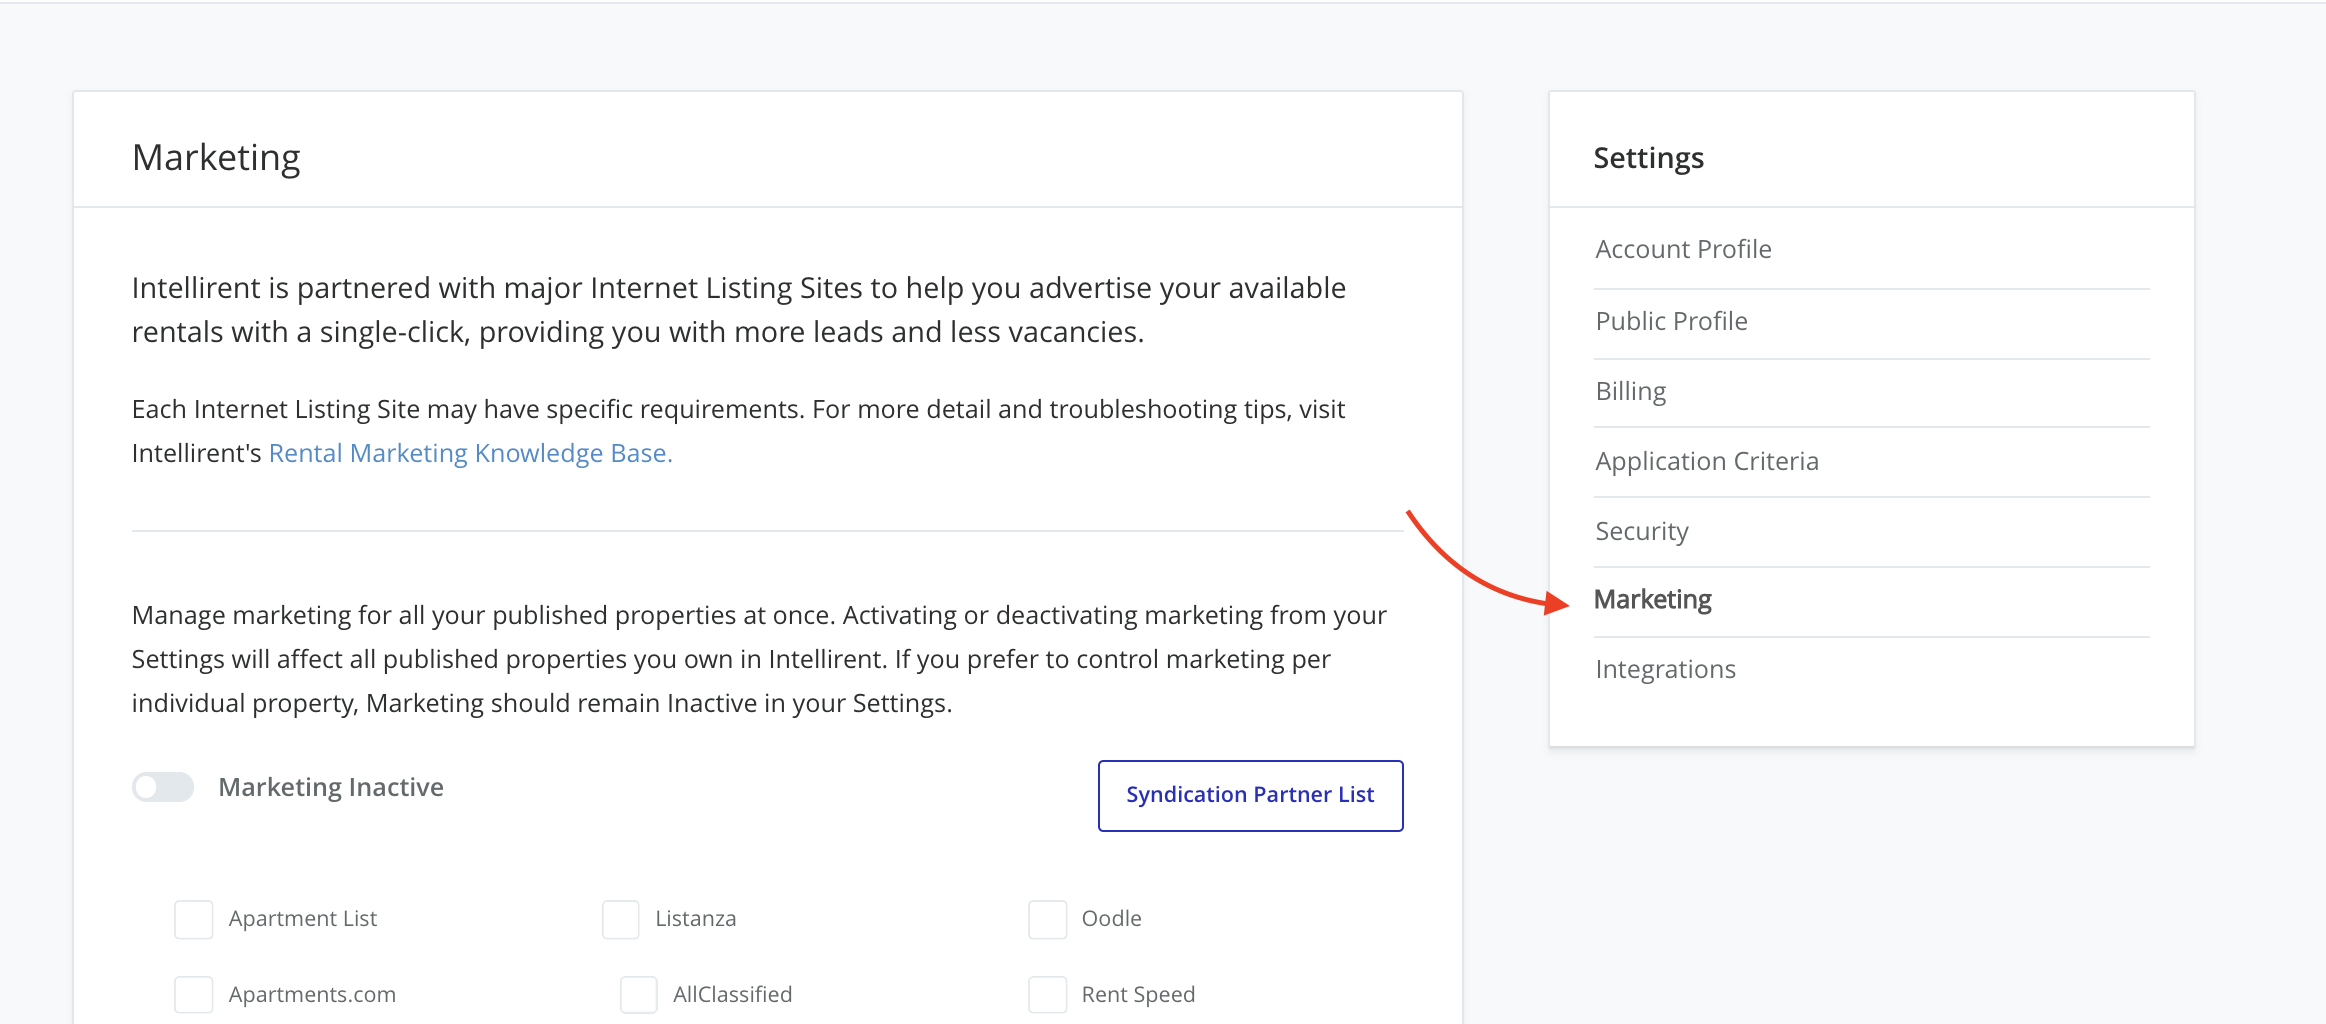Image resolution: width=2326 pixels, height=1024 pixels.
Task: Switch to Security settings
Action: 1641,531
